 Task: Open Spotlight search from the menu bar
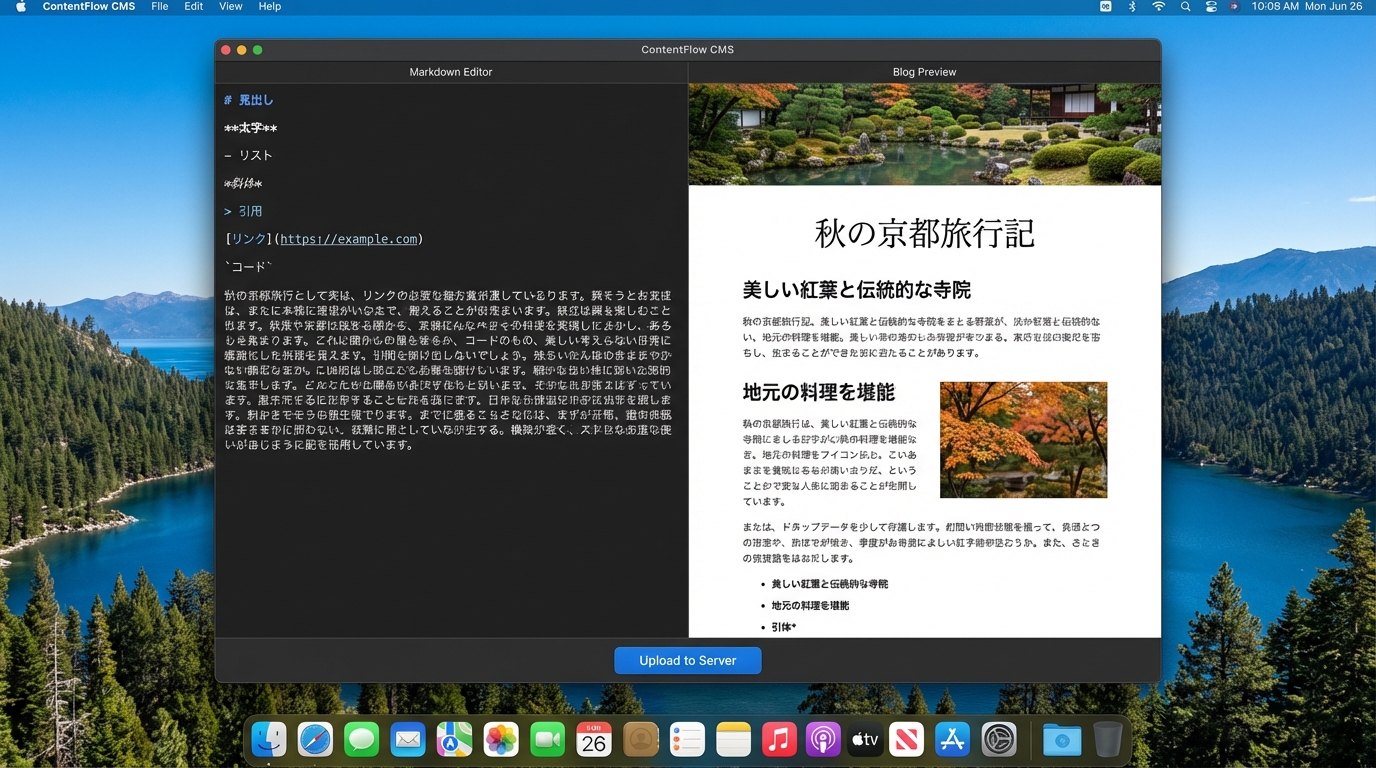click(1185, 6)
